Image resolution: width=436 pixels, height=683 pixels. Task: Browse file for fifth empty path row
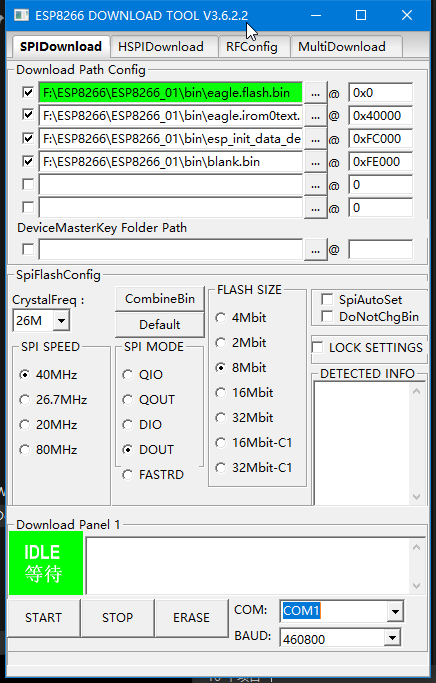click(316, 185)
